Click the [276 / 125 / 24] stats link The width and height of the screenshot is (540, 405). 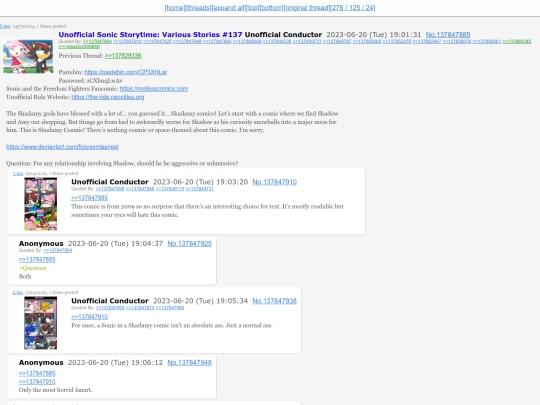tap(353, 8)
